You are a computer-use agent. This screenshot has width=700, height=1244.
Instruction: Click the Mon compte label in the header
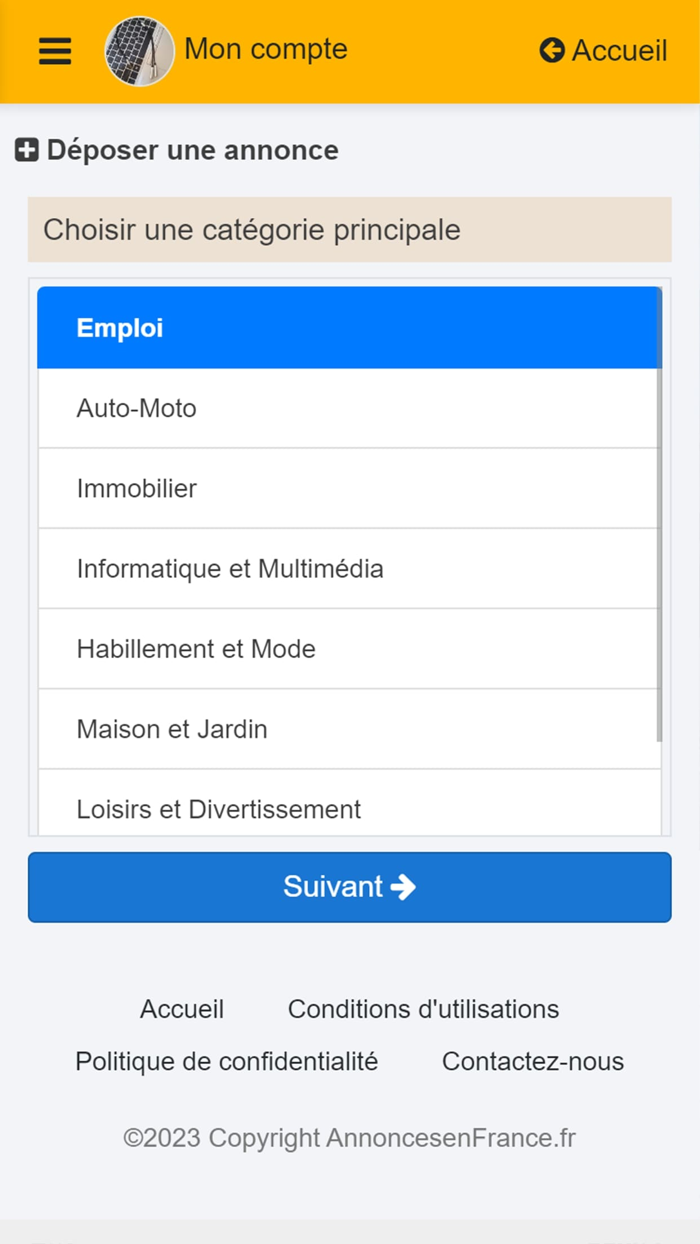pos(263,50)
